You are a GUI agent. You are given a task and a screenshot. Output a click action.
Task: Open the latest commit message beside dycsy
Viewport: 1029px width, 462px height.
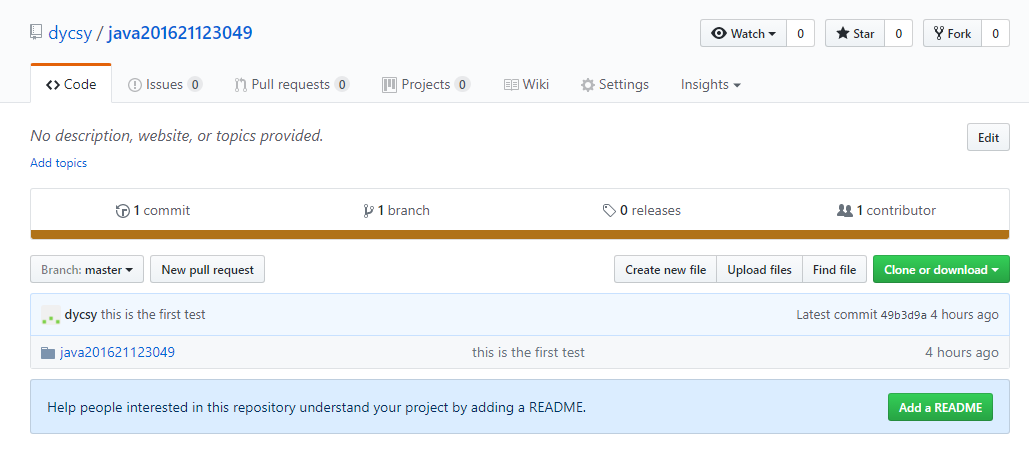[153, 315]
